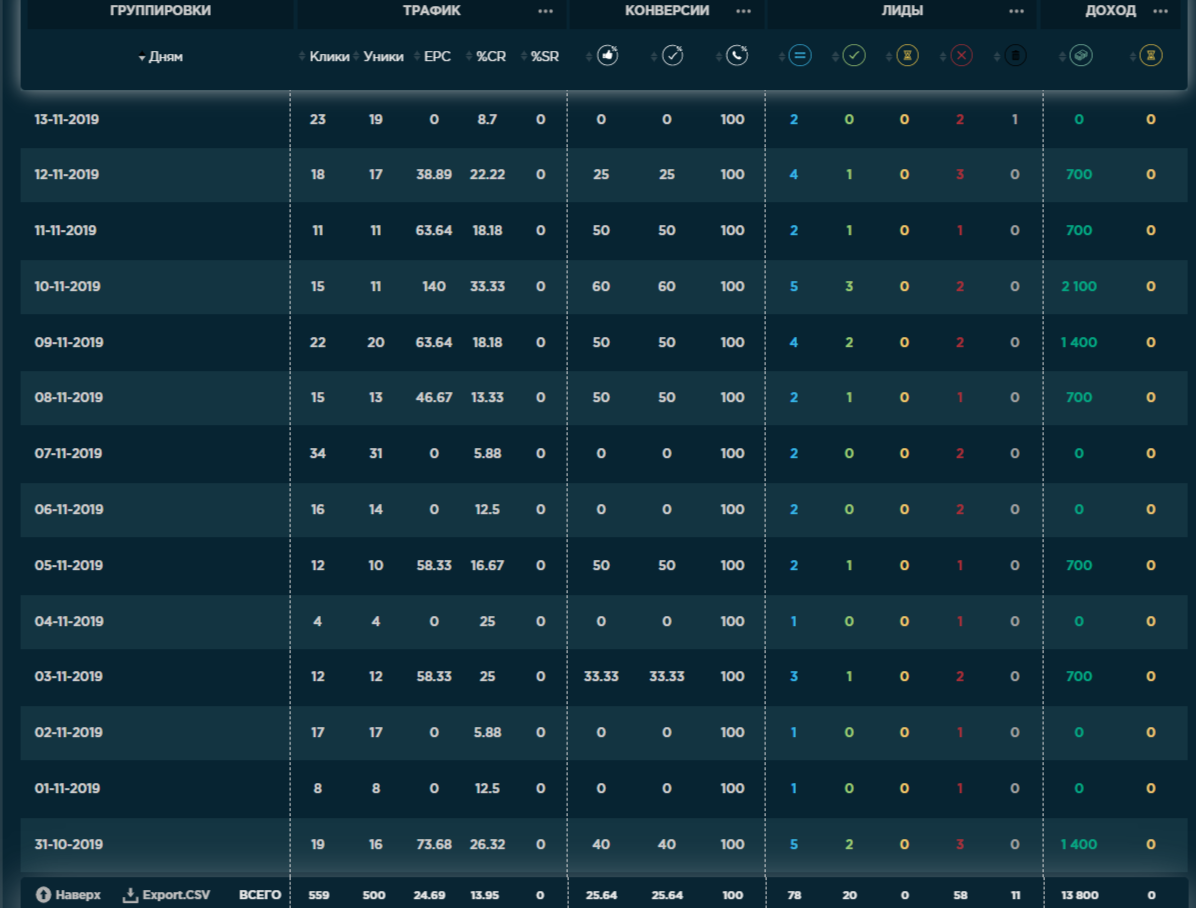Click the Наверх up-arrow icon
The width and height of the screenshot is (1196, 908).
pyautogui.click(x=43, y=894)
